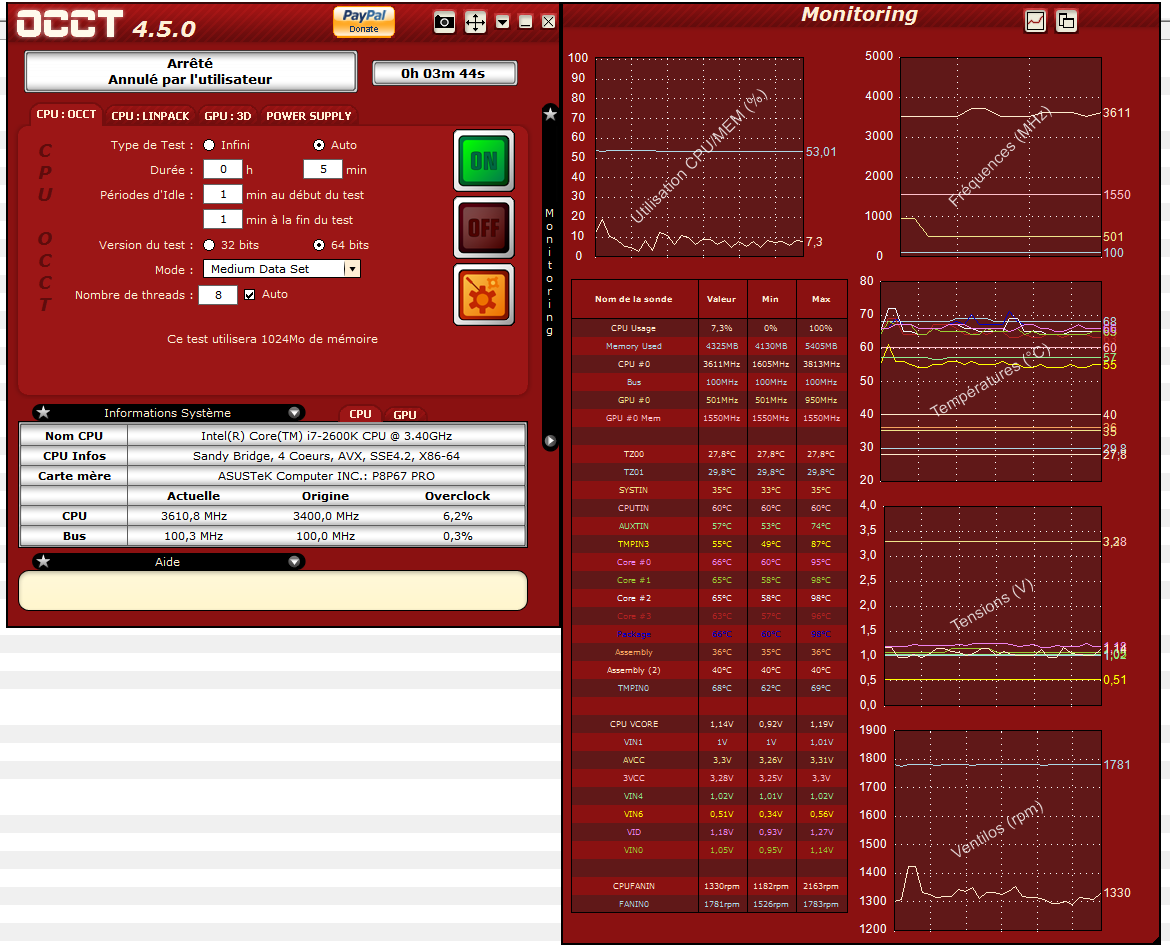Click the Bus Actuelle value 100,3 MHz
1170x946 pixels.
point(194,536)
